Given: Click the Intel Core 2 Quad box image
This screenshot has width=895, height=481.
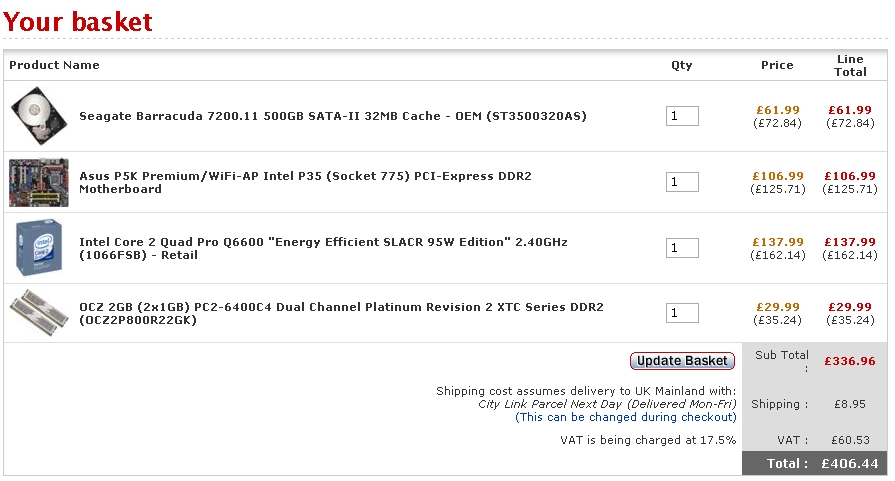Looking at the screenshot, I should (39, 248).
